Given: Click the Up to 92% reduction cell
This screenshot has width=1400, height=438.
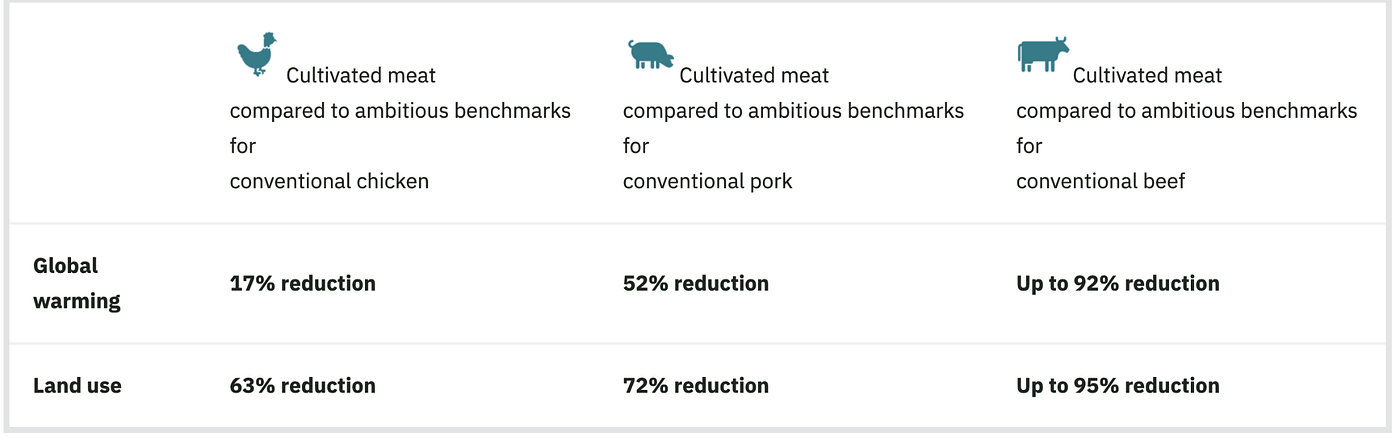Looking at the screenshot, I should (x=1118, y=283).
